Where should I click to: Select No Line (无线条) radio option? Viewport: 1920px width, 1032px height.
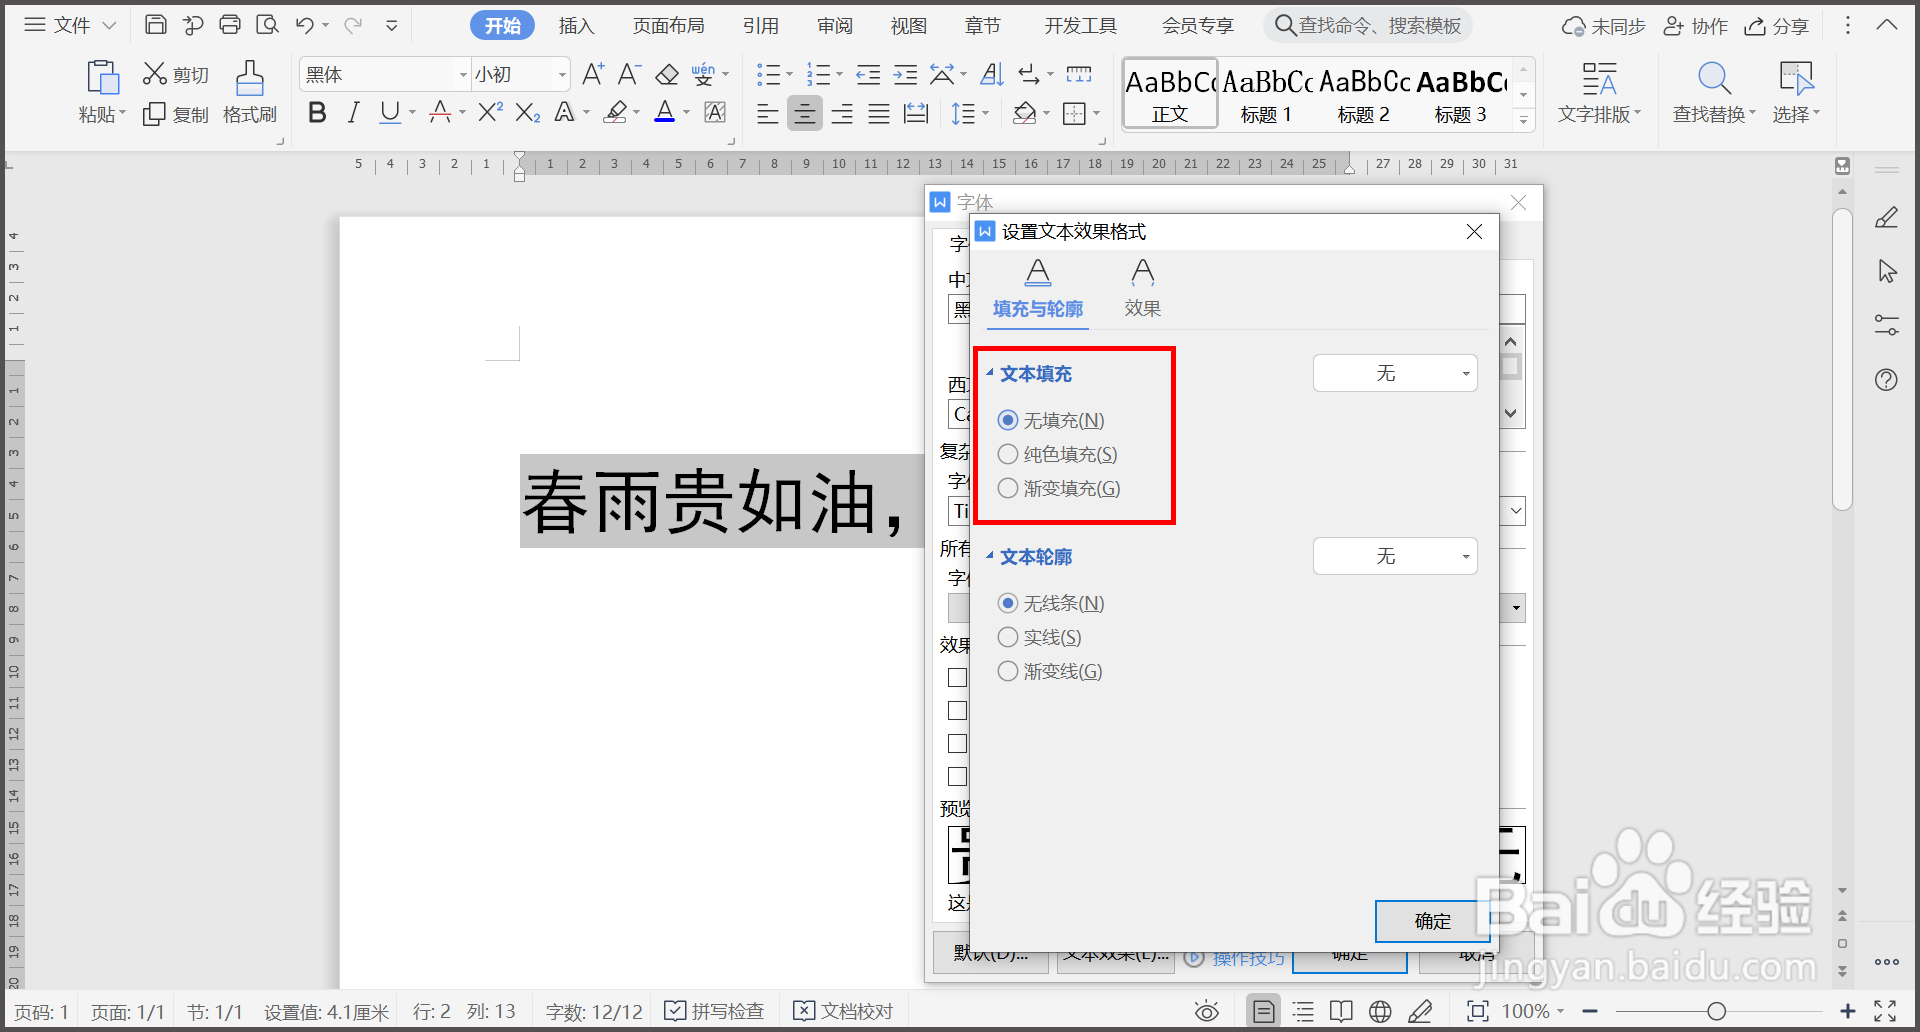tap(1051, 603)
